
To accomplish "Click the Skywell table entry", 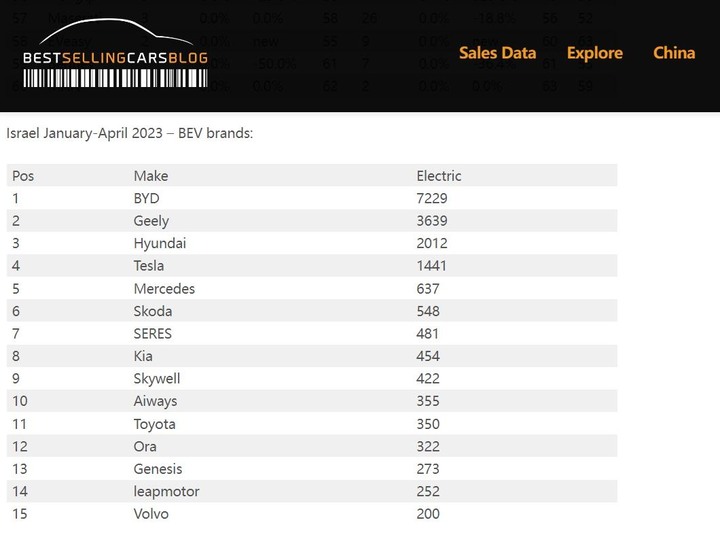I will 157,379.
